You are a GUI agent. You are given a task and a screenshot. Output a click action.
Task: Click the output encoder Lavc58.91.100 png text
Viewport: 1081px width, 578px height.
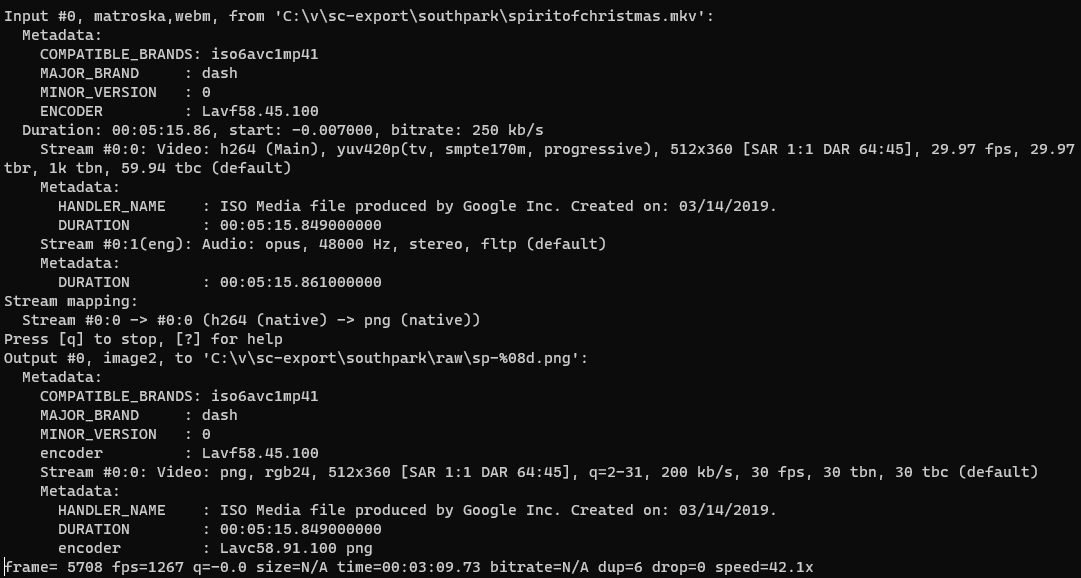(x=296, y=548)
